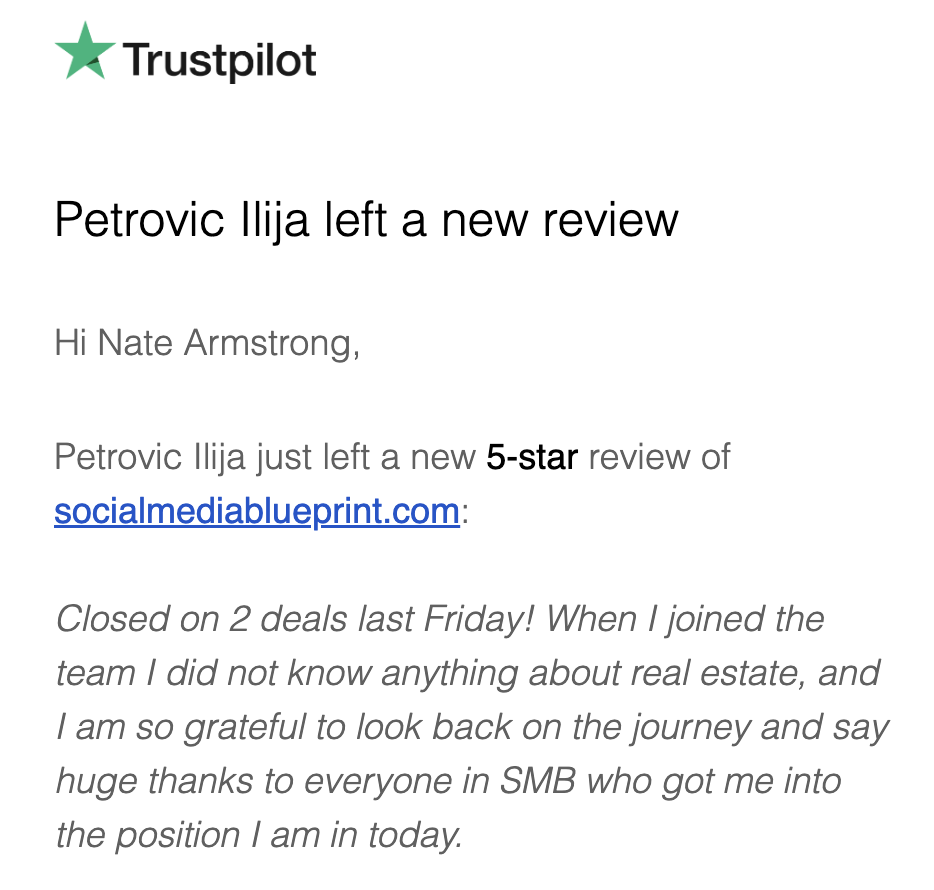This screenshot has height=890, width=934.
Task: Click the review line 'Closed on 2 deals last Friday!'
Action: coord(294,619)
